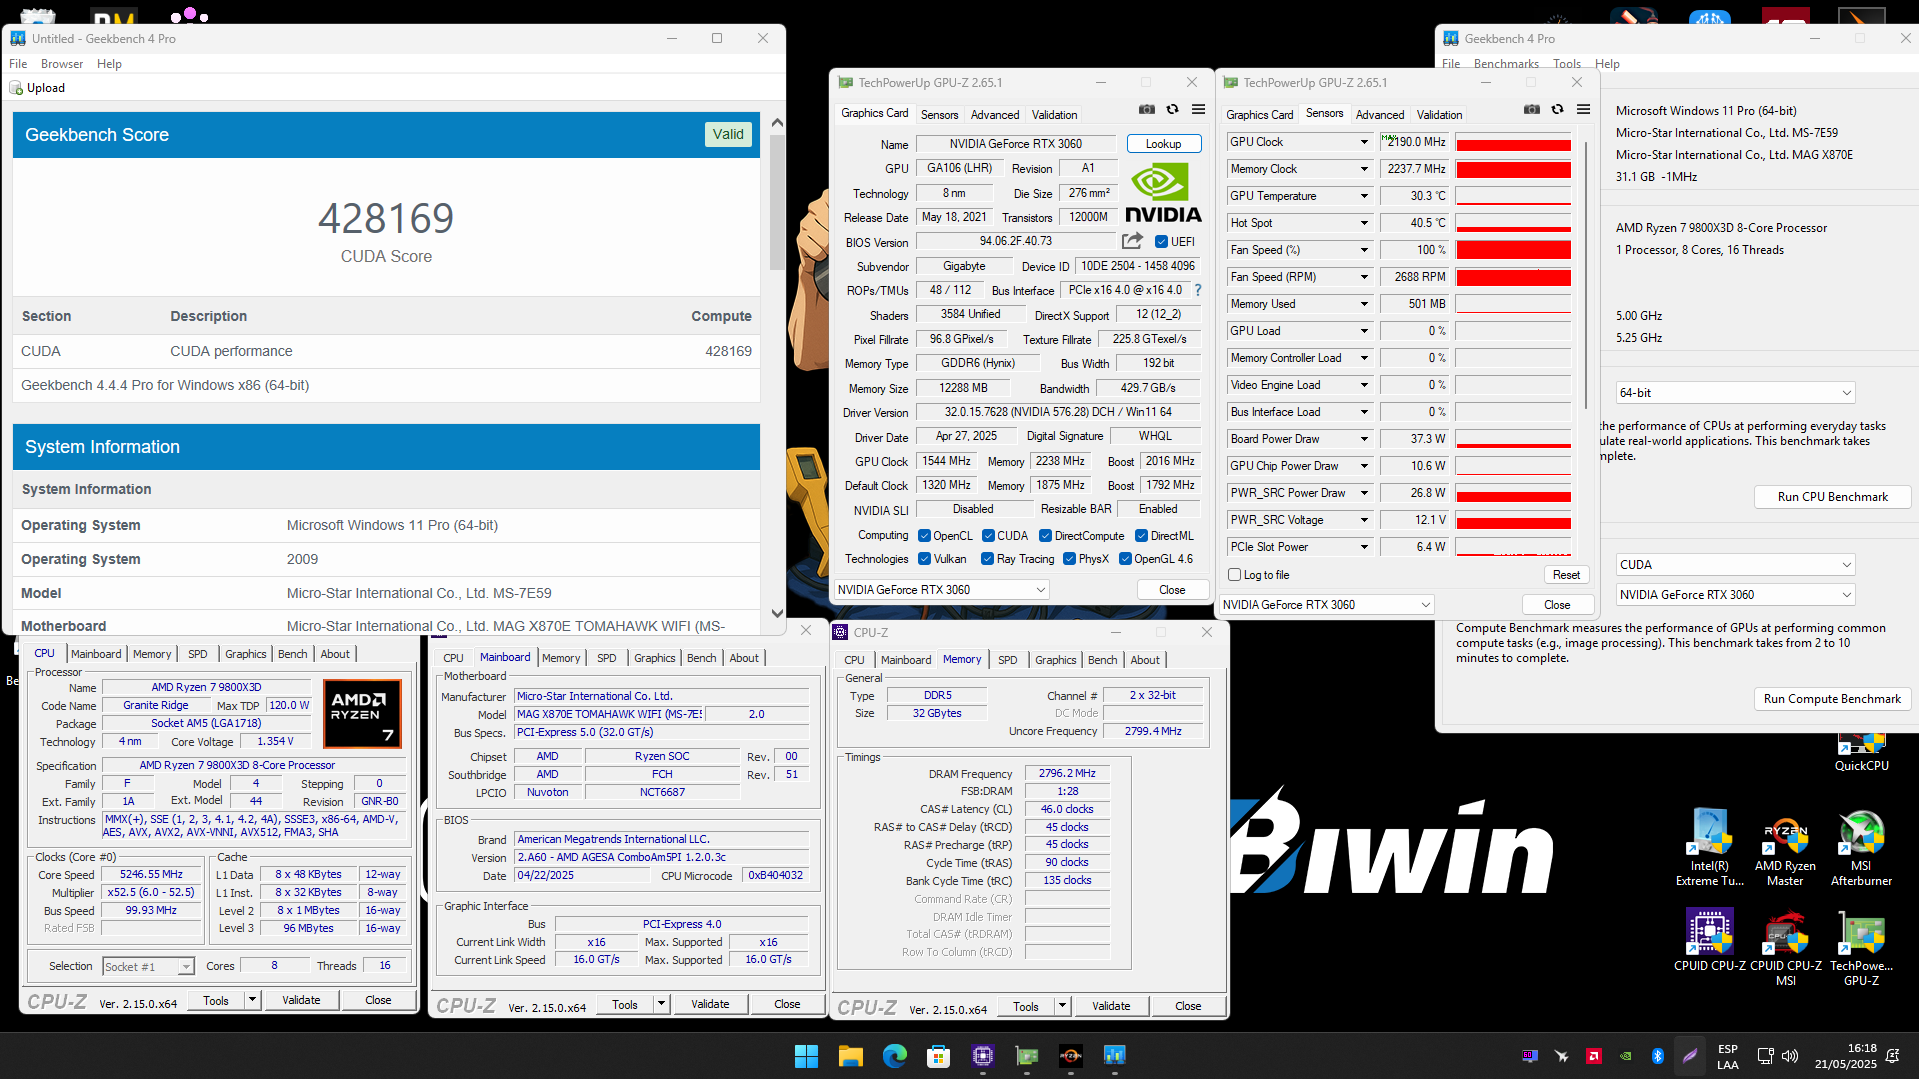Click the AMD Ryzen 7 logo in CPU-Z
The width and height of the screenshot is (1919, 1079).
362,714
